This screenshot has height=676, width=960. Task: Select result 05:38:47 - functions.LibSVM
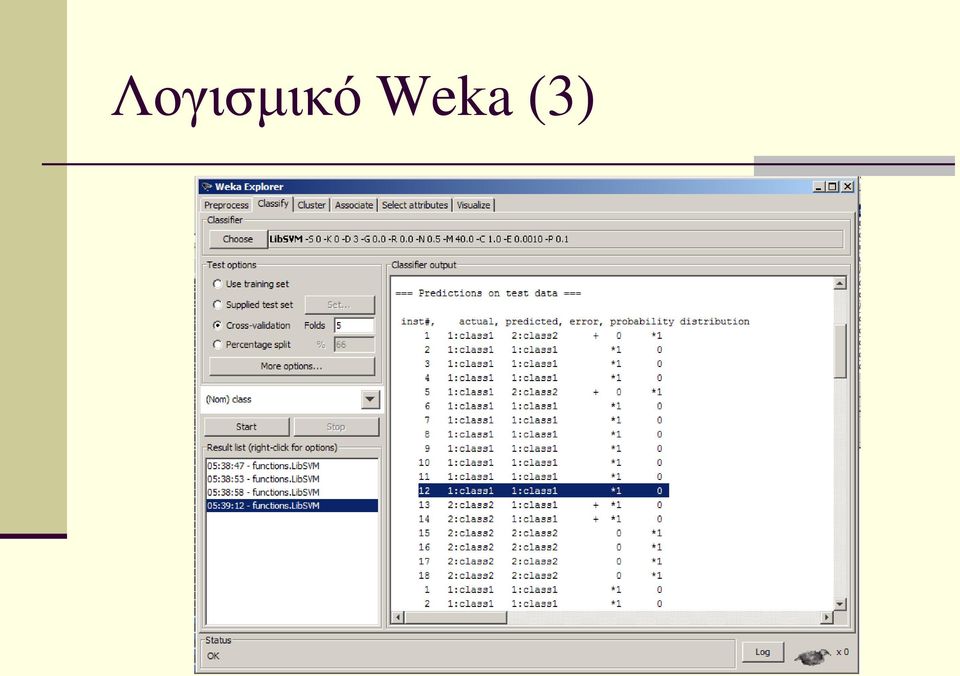[x=292, y=466]
